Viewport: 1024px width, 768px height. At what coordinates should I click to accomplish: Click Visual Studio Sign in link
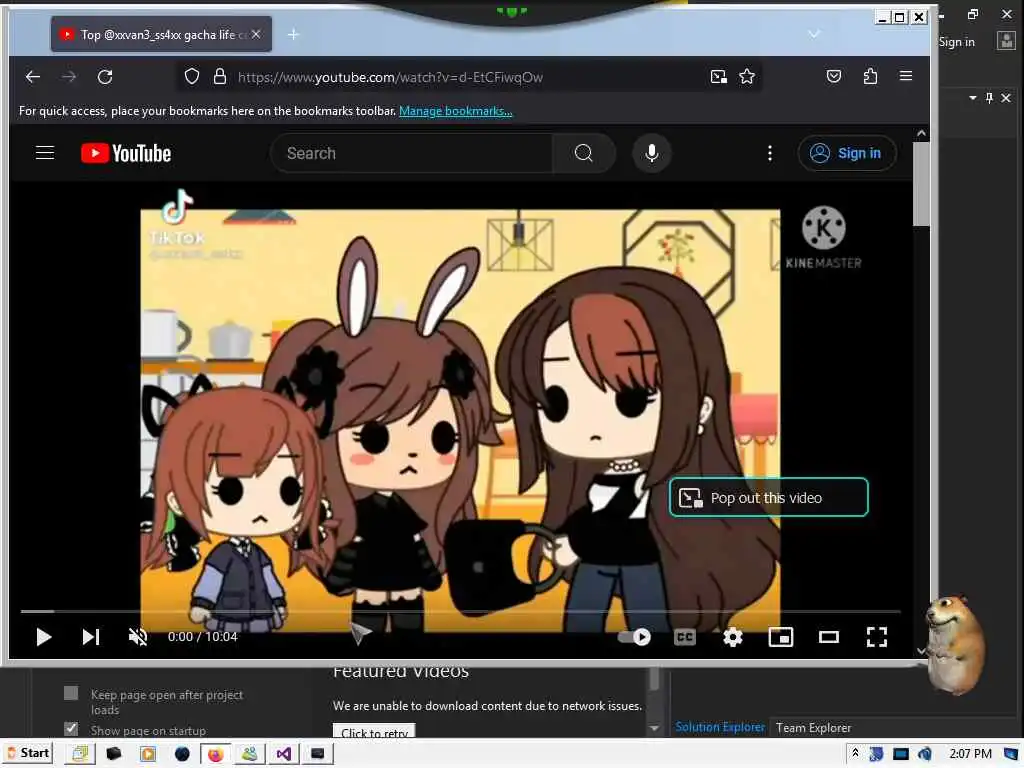(x=956, y=42)
